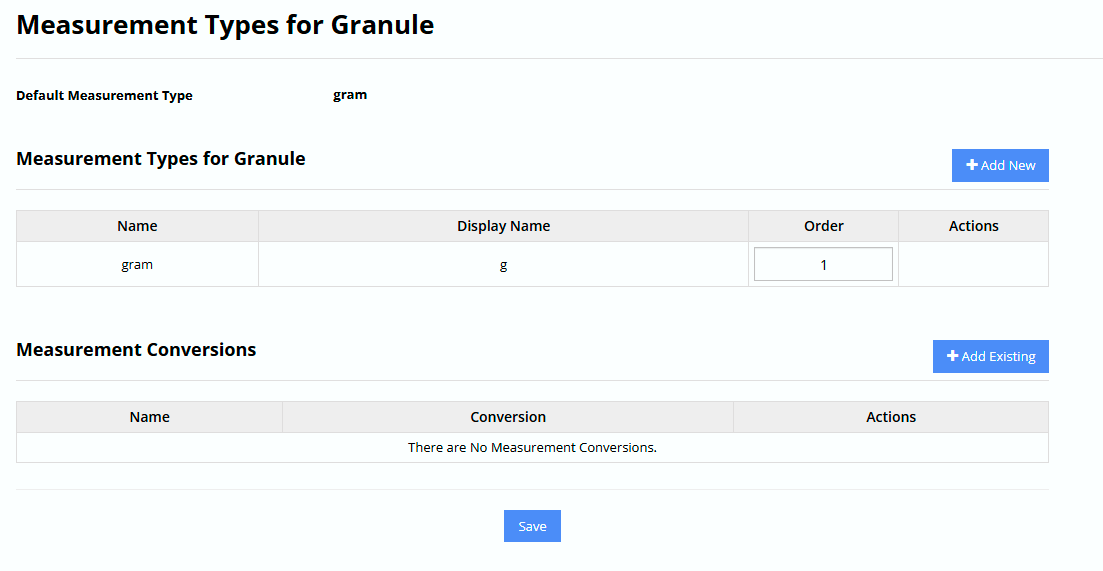Save the measurement type changes
The width and height of the screenshot is (1103, 571).
click(x=532, y=526)
